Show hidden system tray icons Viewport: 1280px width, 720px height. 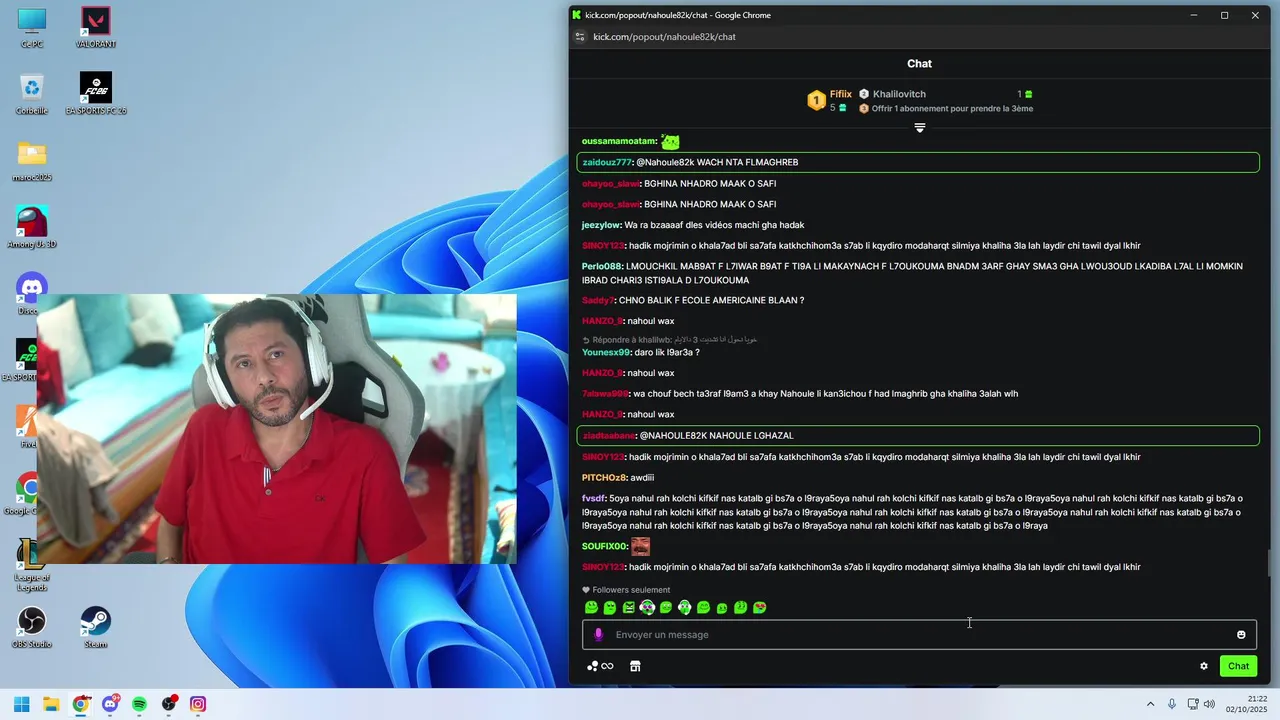(x=1150, y=704)
